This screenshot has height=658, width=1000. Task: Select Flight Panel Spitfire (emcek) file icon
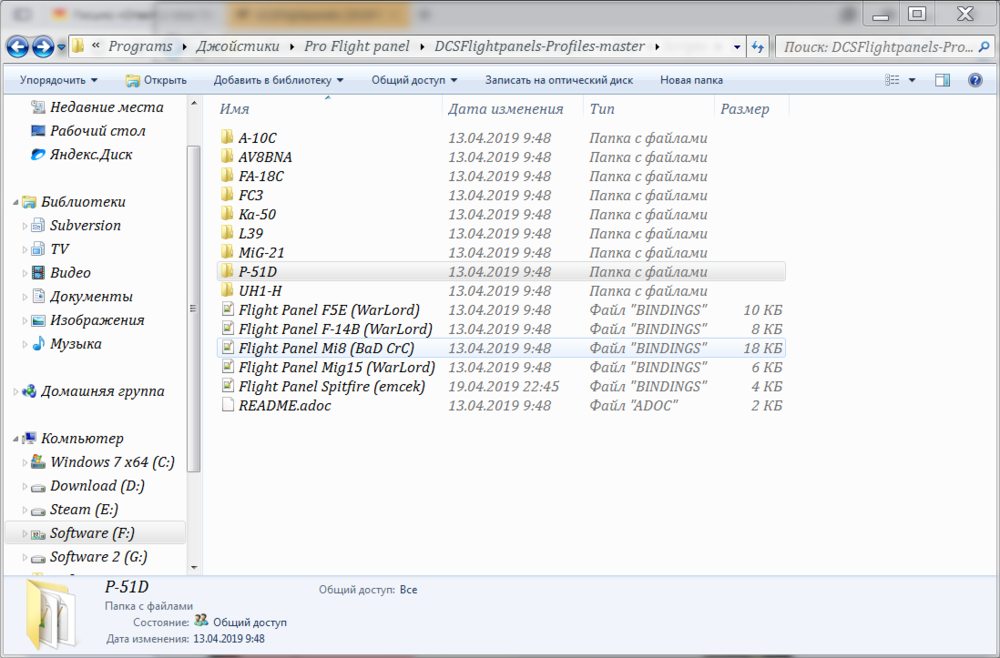pyautogui.click(x=227, y=386)
